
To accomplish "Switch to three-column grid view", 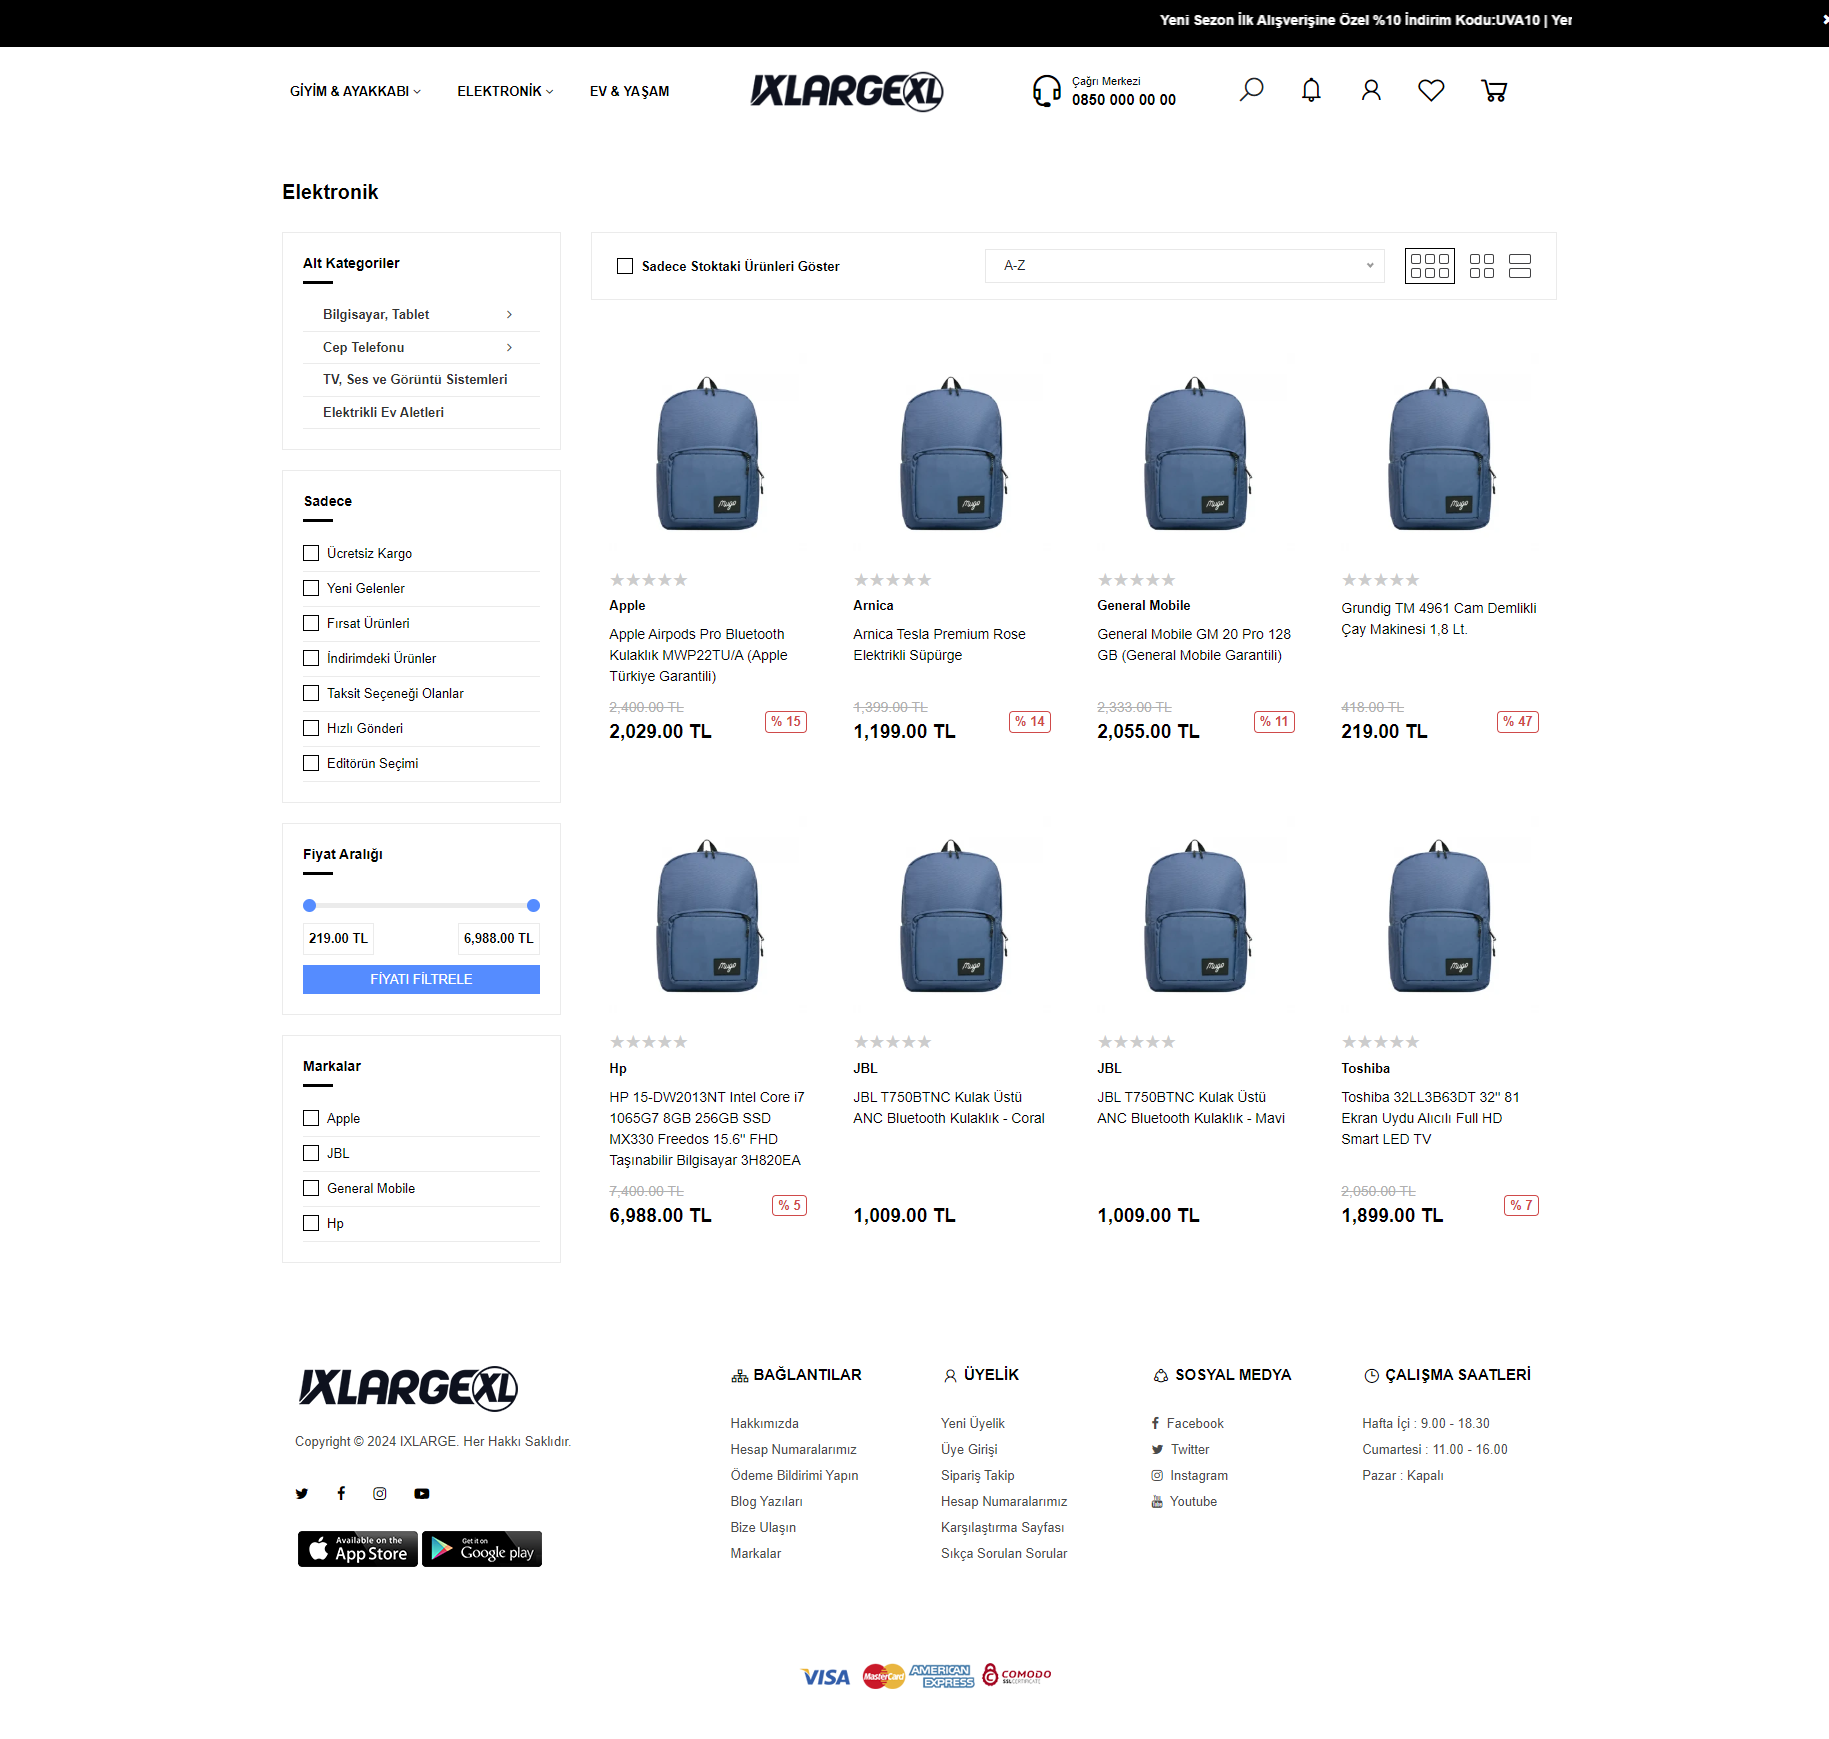I will [x=1429, y=266].
